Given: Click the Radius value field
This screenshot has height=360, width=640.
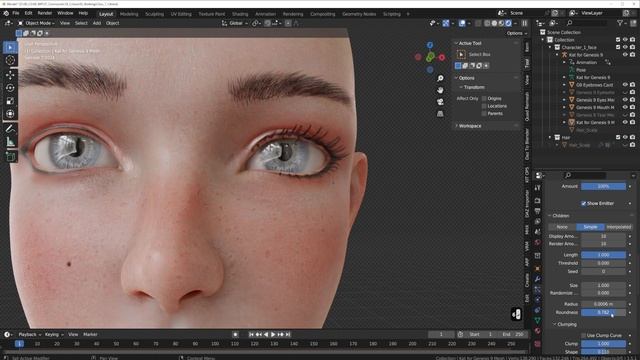Looking at the screenshot, I should (x=603, y=304).
